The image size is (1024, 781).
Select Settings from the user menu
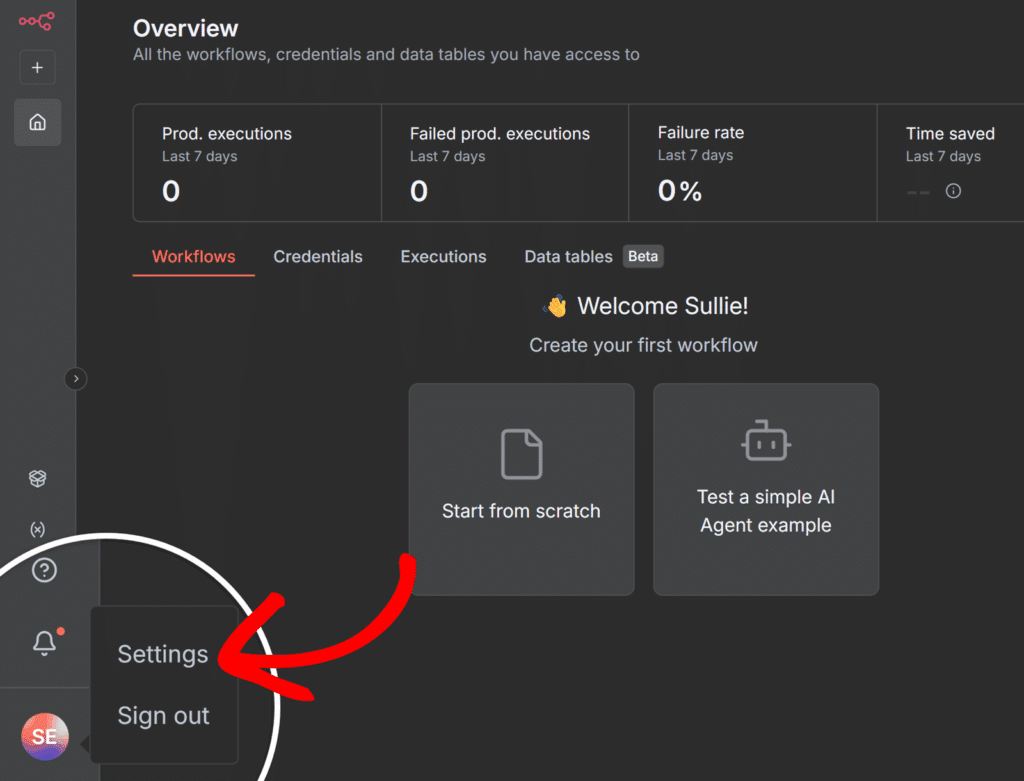click(163, 654)
